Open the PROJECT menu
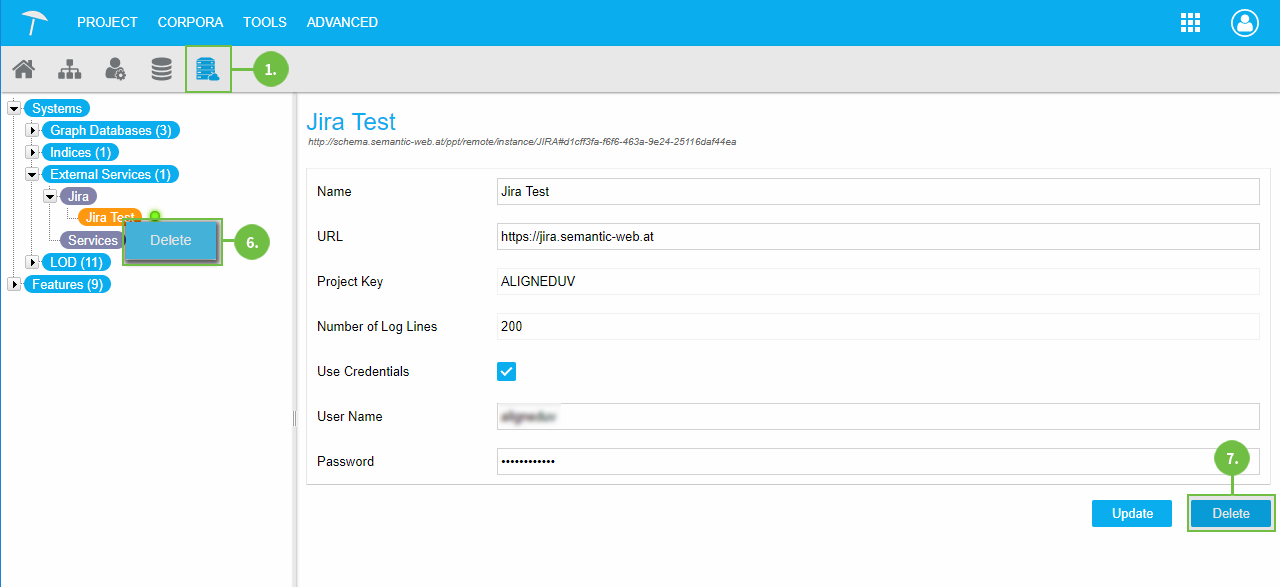Image resolution: width=1280 pixels, height=587 pixels. tap(107, 22)
